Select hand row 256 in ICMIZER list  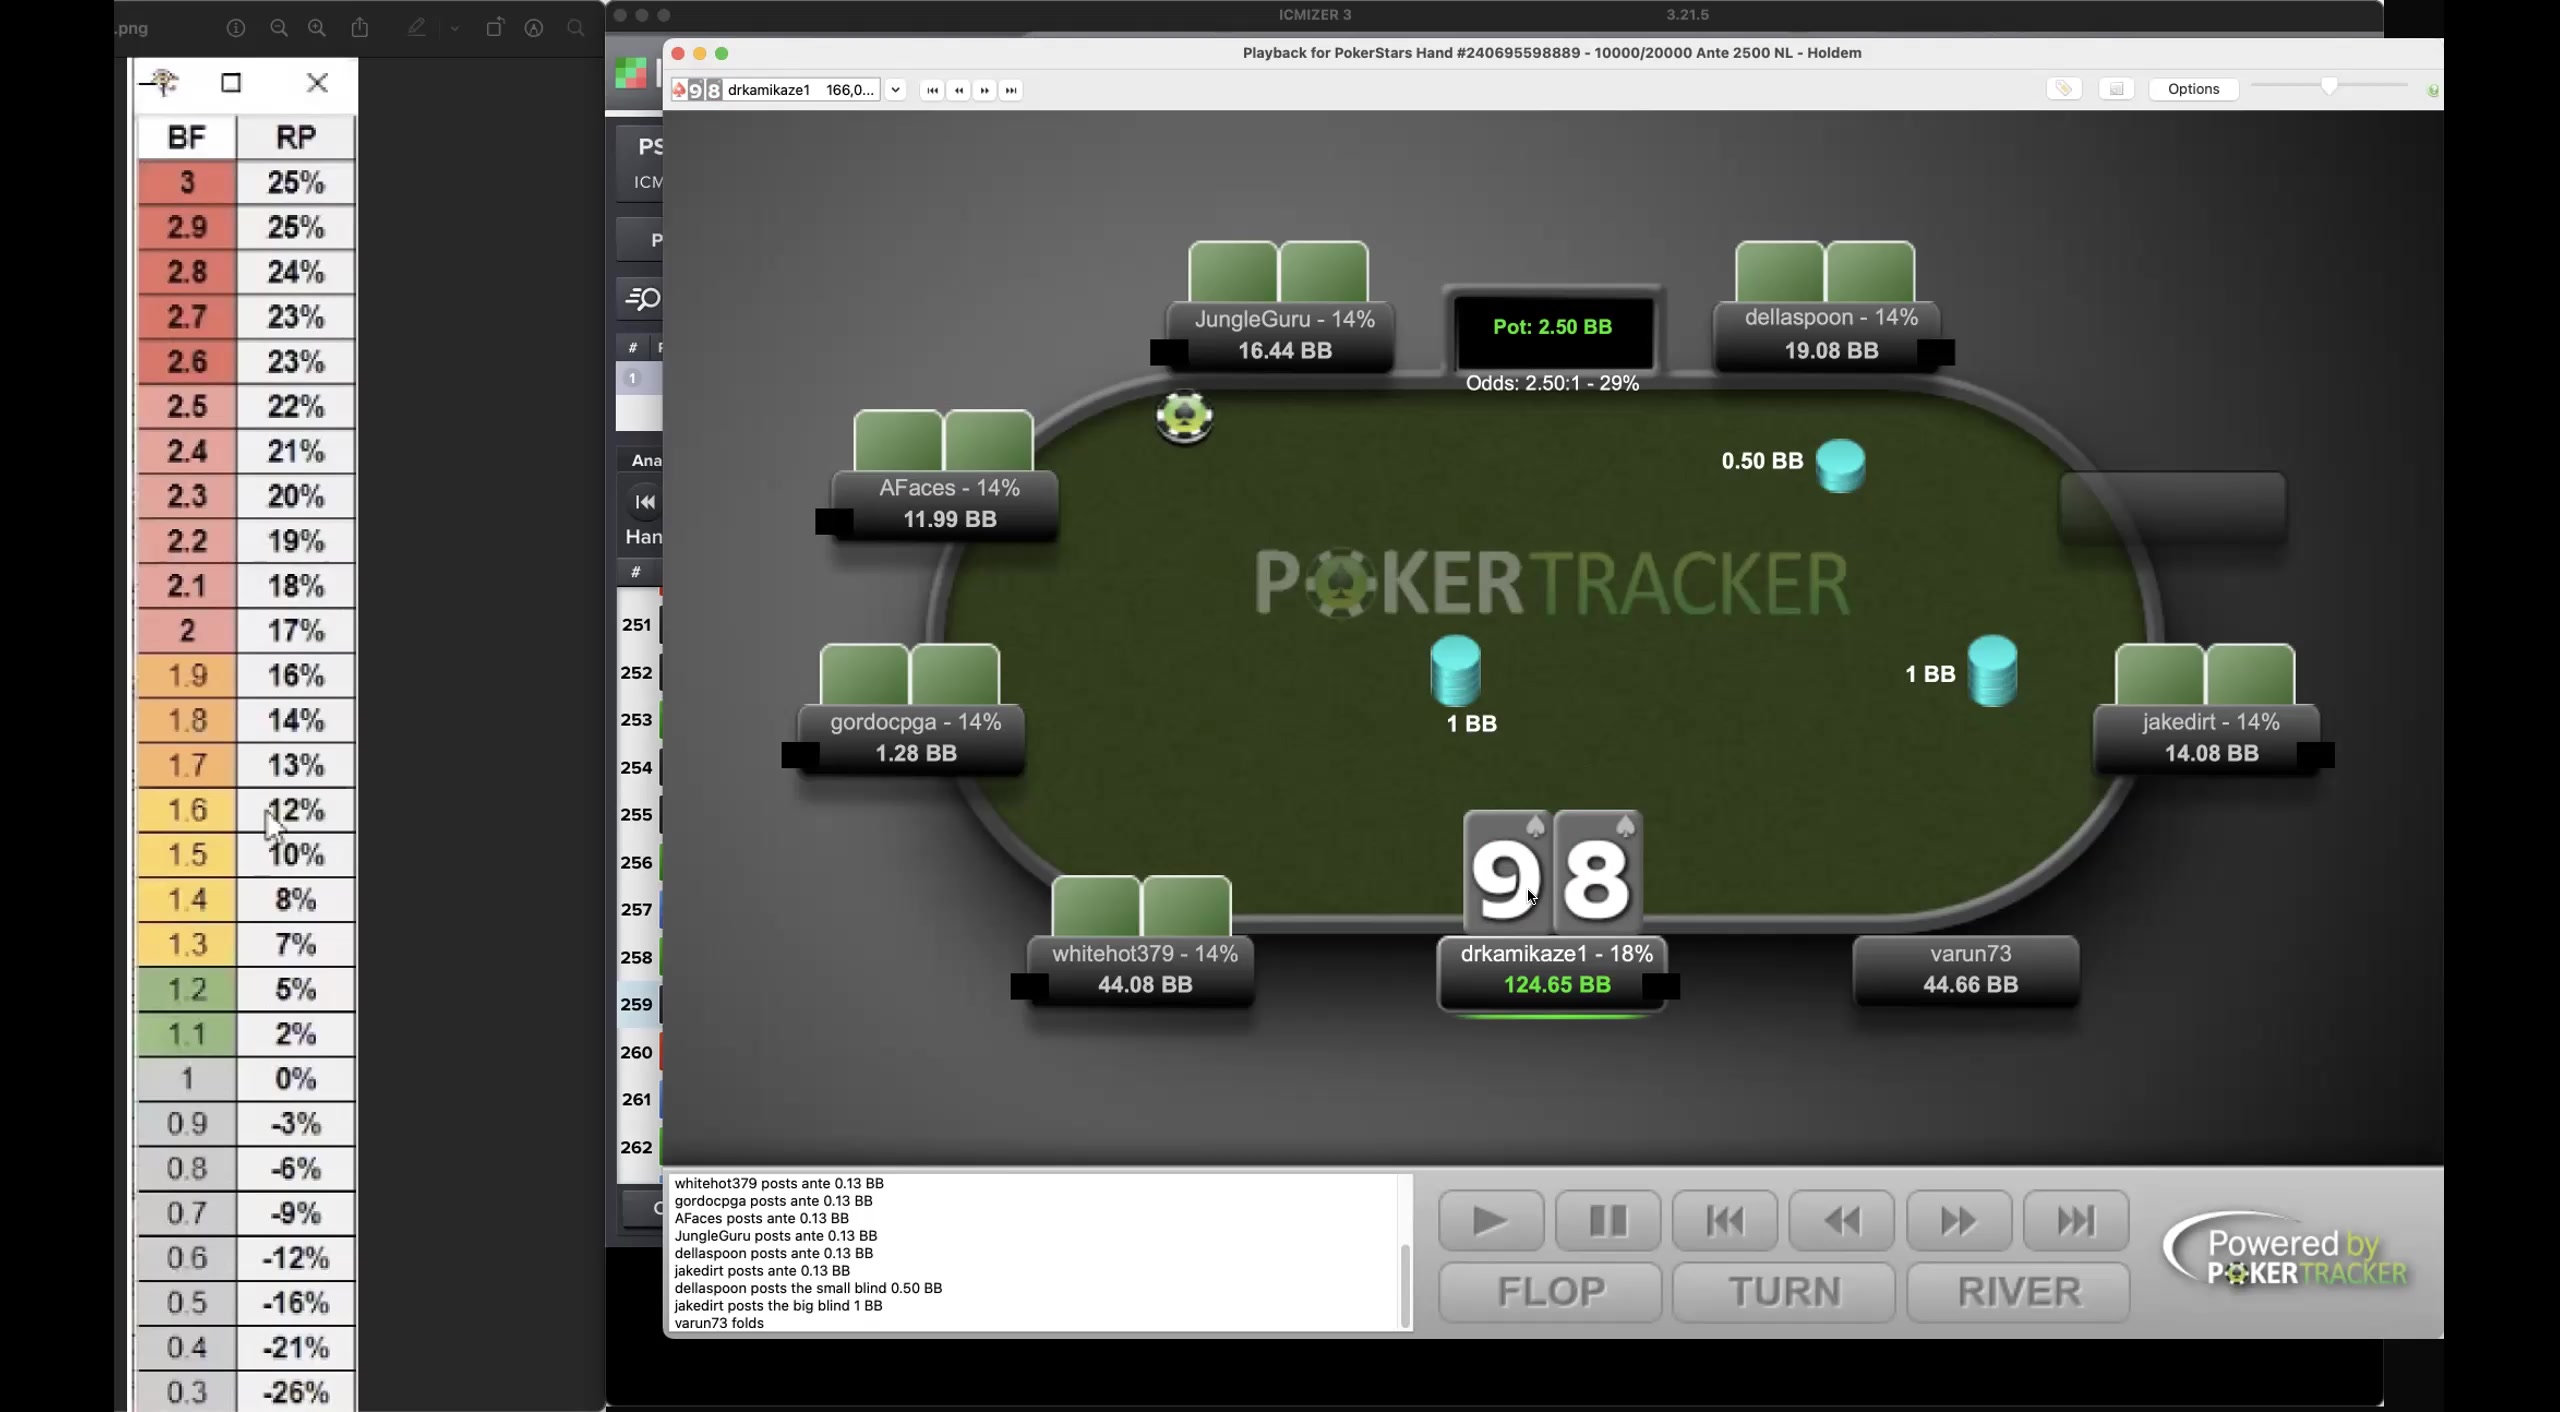638,862
